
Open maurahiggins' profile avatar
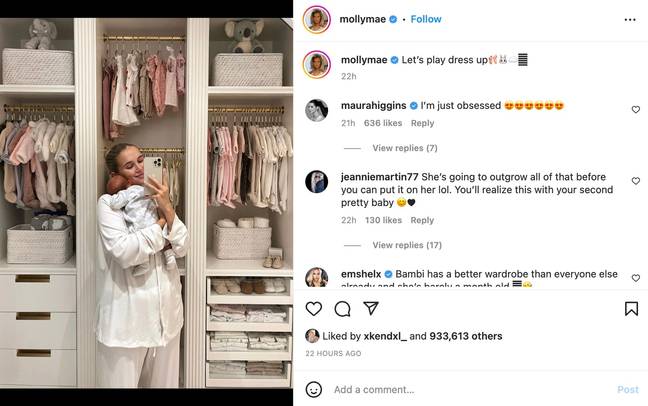tap(317, 110)
